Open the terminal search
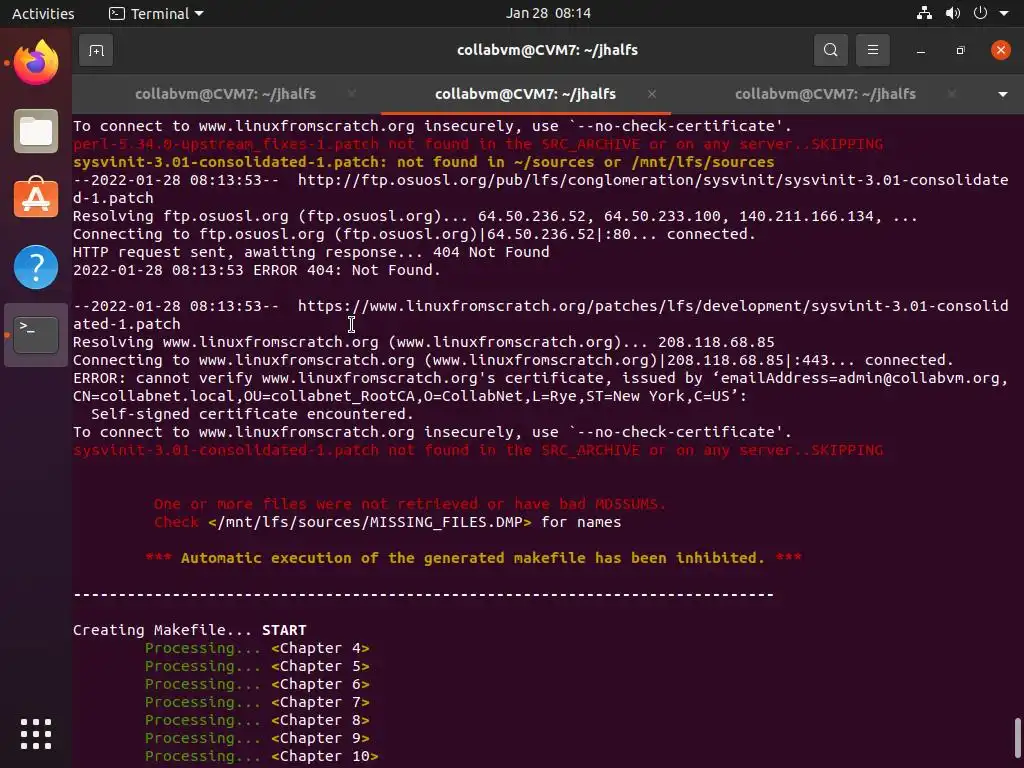Viewport: 1024px width, 768px height. [x=831, y=50]
